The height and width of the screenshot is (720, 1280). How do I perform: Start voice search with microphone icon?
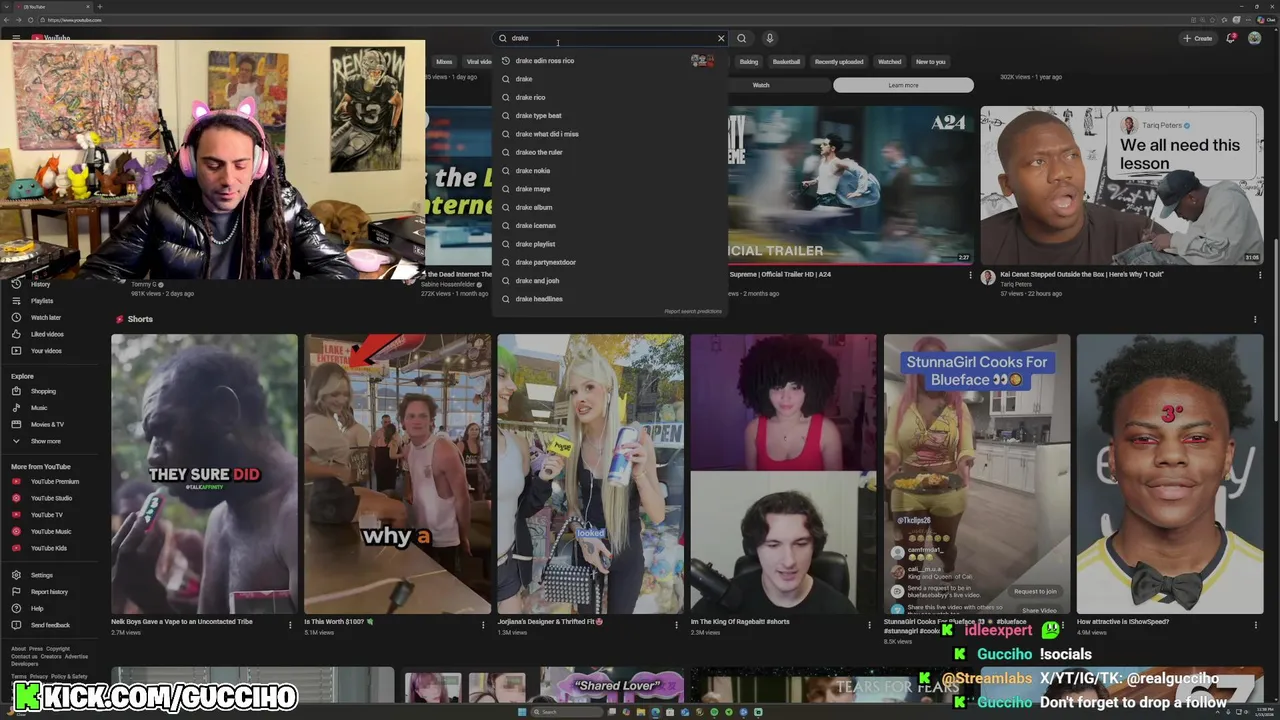coord(769,38)
